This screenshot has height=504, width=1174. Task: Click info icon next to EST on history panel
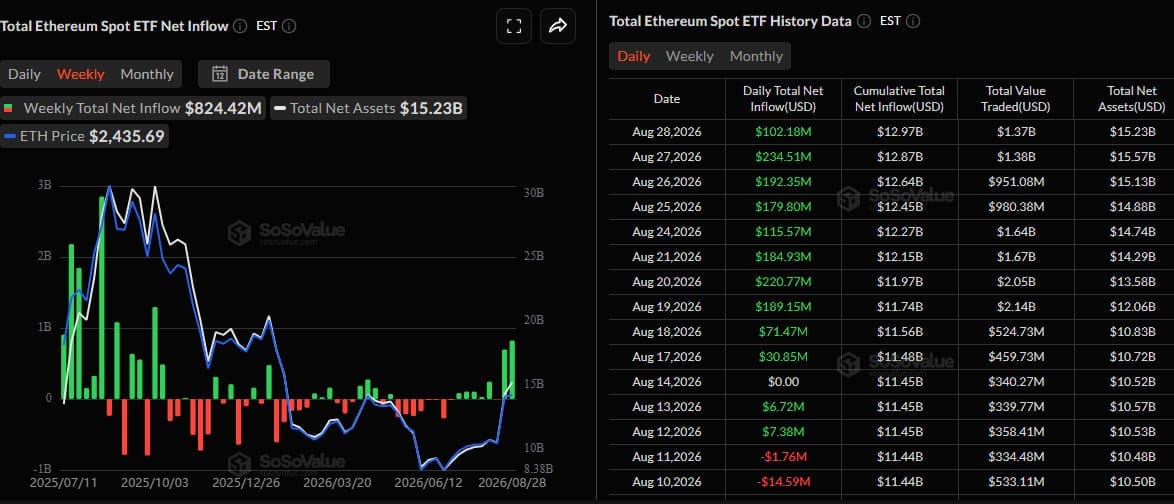913,22
